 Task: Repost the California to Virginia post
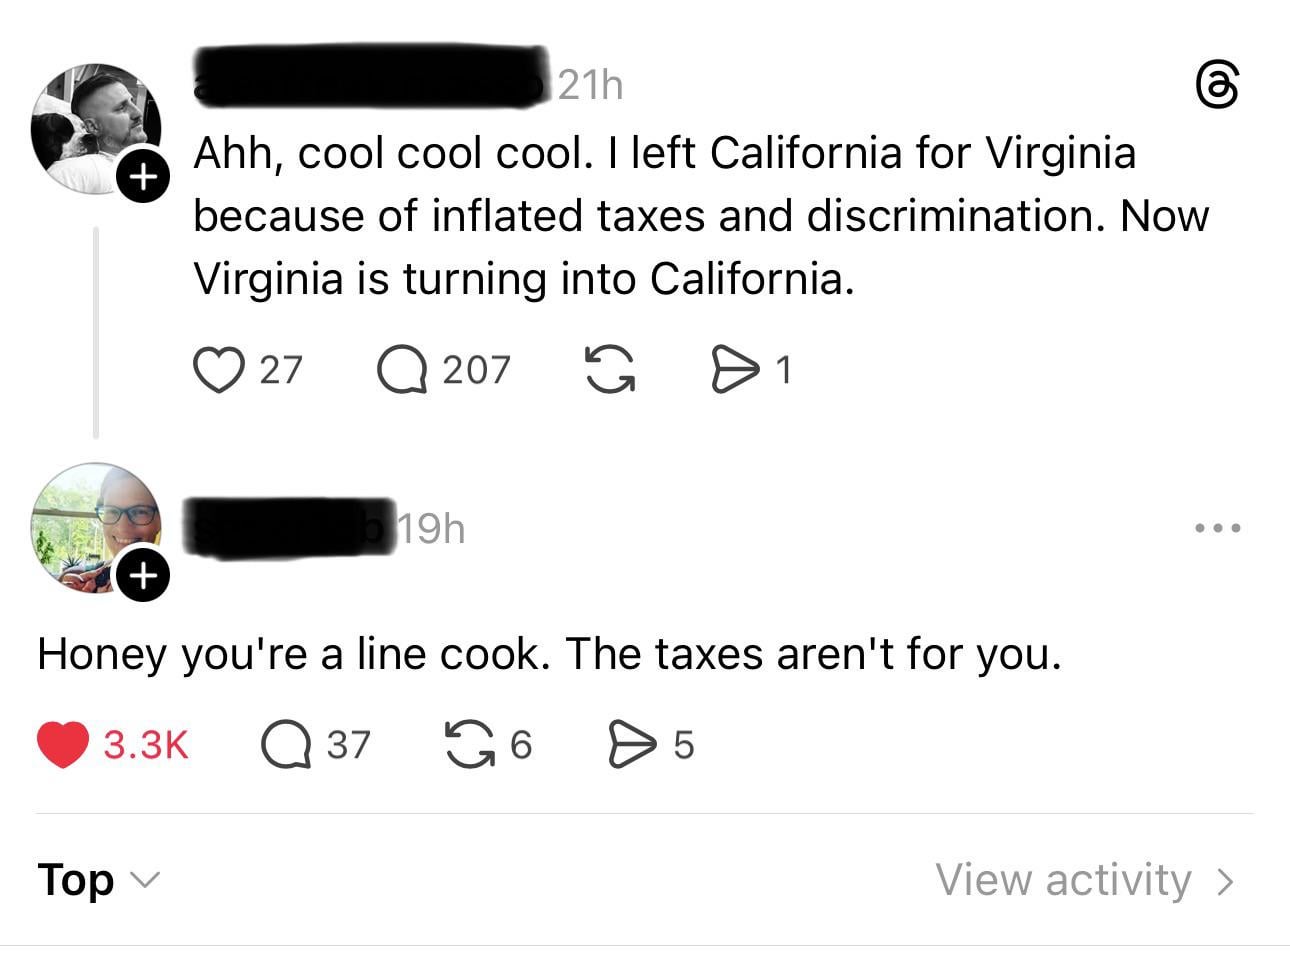(609, 370)
